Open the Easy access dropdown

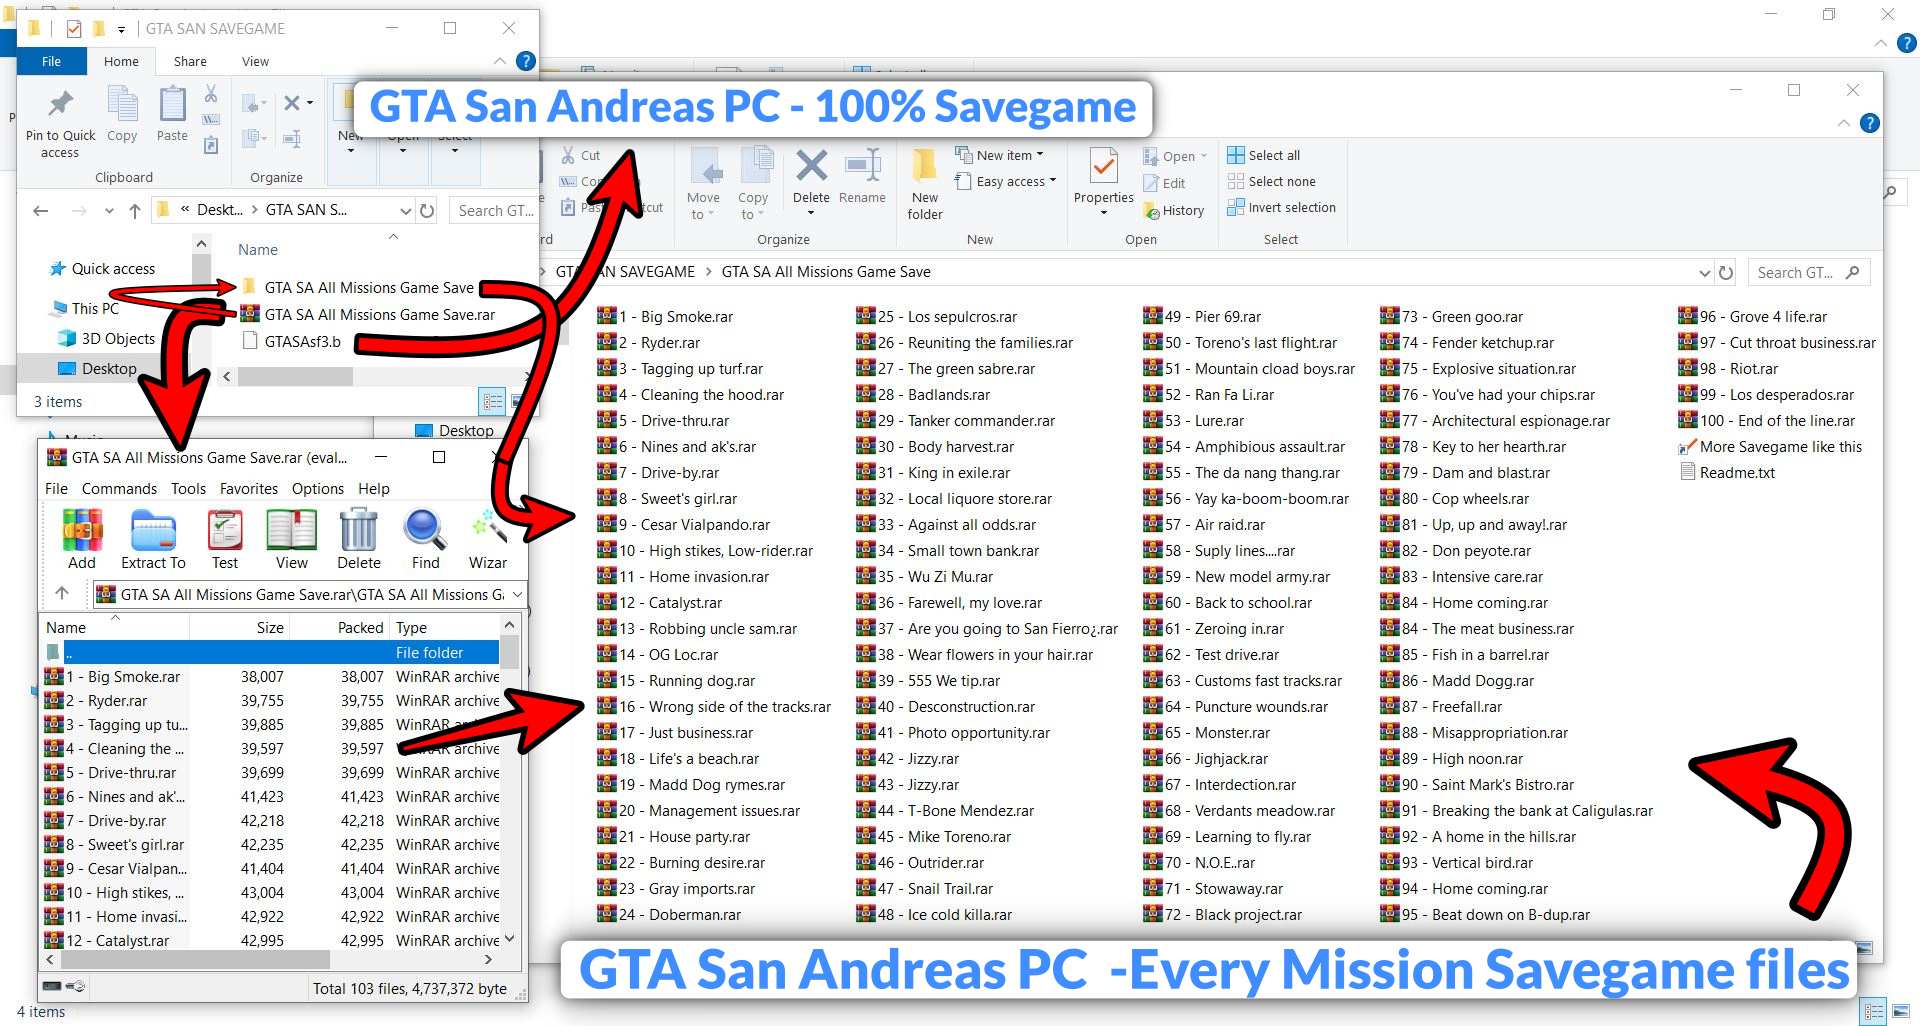[1006, 181]
